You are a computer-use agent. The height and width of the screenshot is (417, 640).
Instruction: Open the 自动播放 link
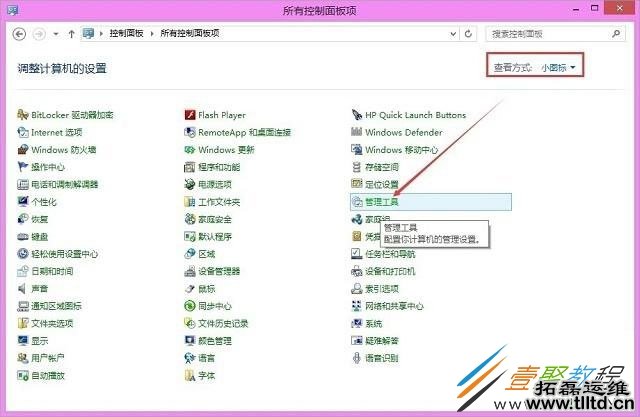tap(48, 375)
